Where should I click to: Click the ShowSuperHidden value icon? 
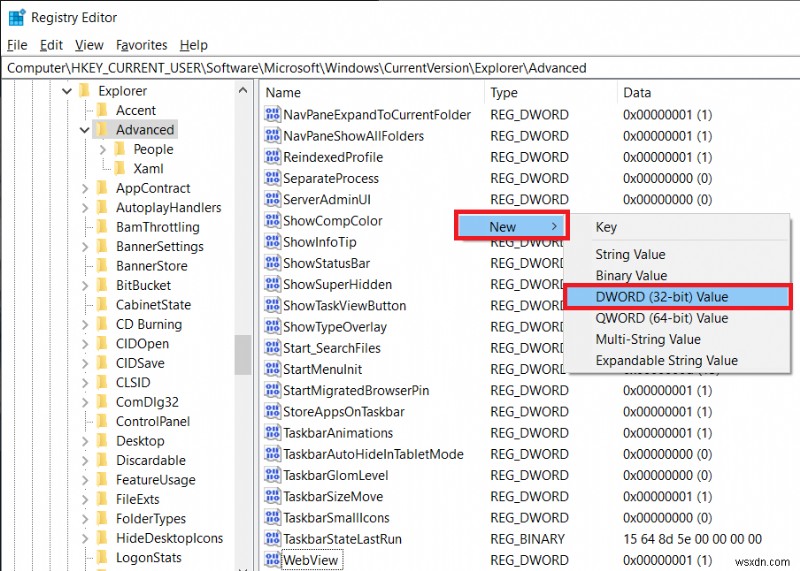point(272,284)
